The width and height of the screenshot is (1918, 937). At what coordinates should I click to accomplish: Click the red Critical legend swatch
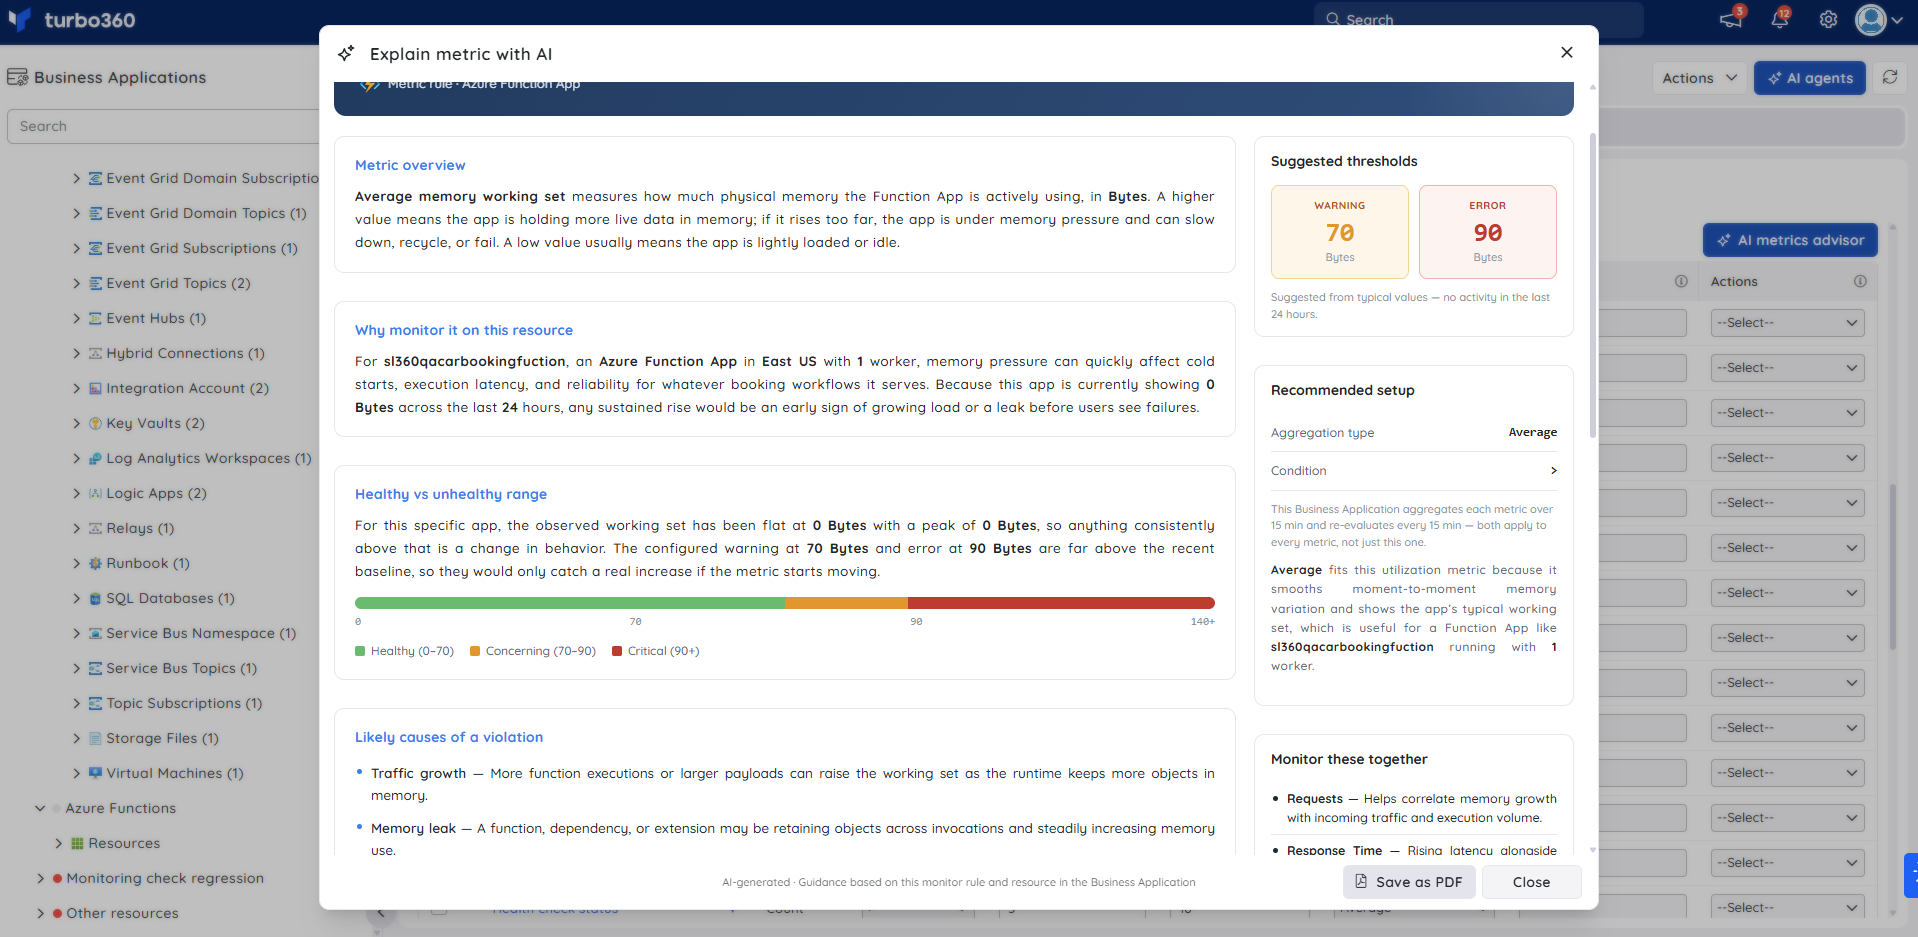[617, 651]
